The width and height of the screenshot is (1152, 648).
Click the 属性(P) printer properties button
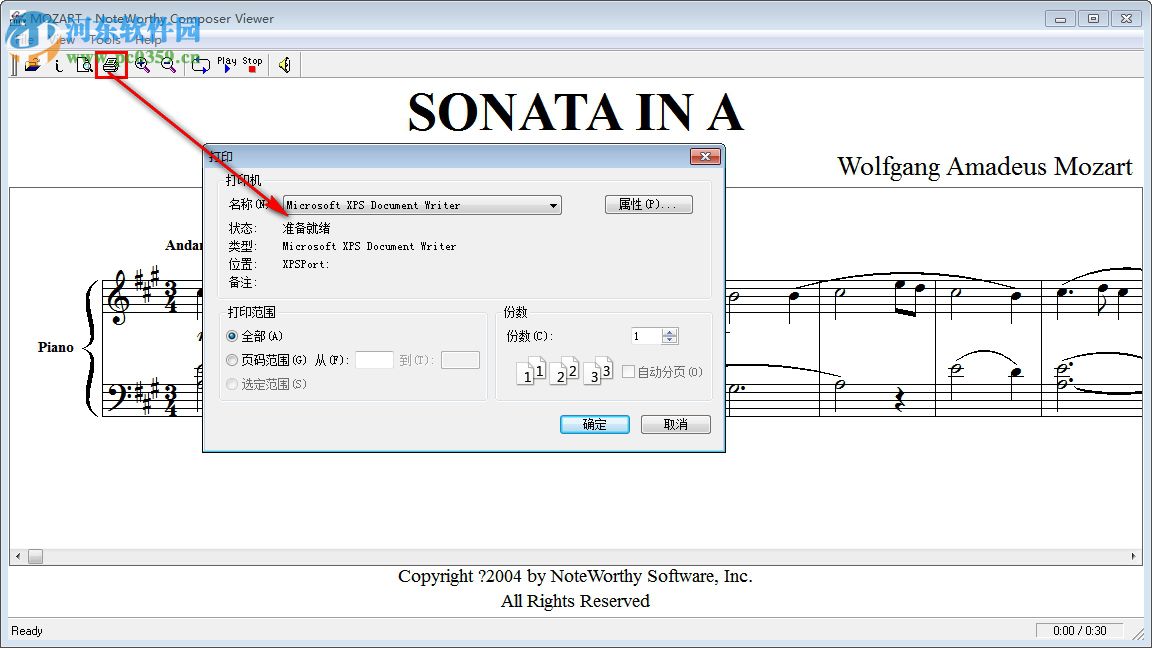coord(648,204)
